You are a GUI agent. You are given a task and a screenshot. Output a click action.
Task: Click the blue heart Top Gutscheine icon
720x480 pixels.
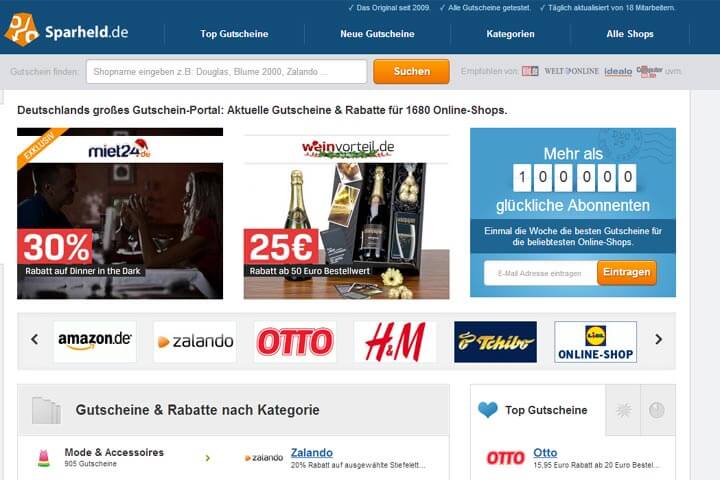click(488, 409)
